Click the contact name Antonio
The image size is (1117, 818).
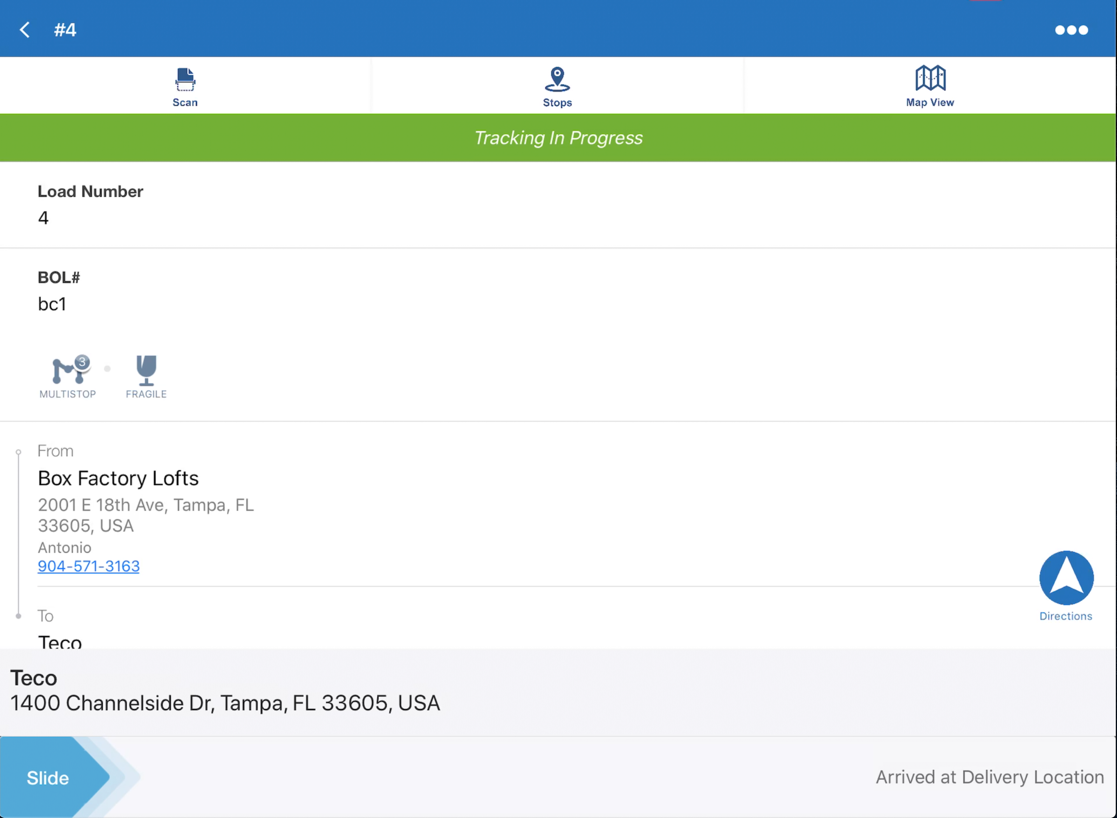click(x=64, y=547)
